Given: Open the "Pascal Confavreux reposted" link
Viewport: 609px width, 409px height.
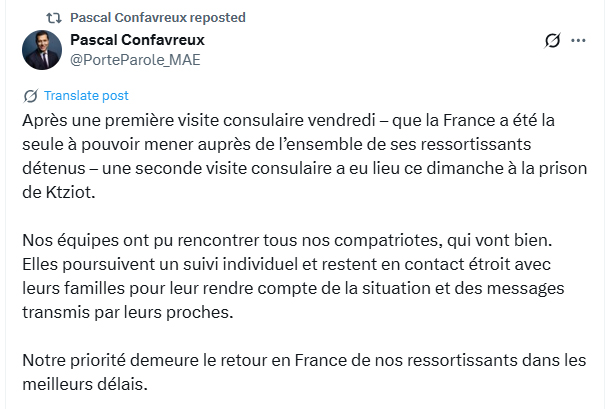Looking at the screenshot, I should 157,18.
